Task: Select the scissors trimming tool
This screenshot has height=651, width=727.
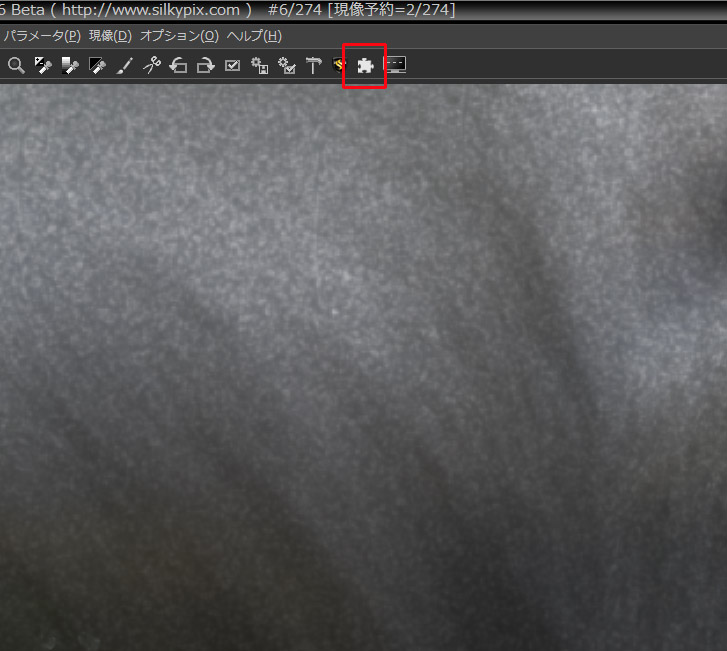Action: point(152,65)
